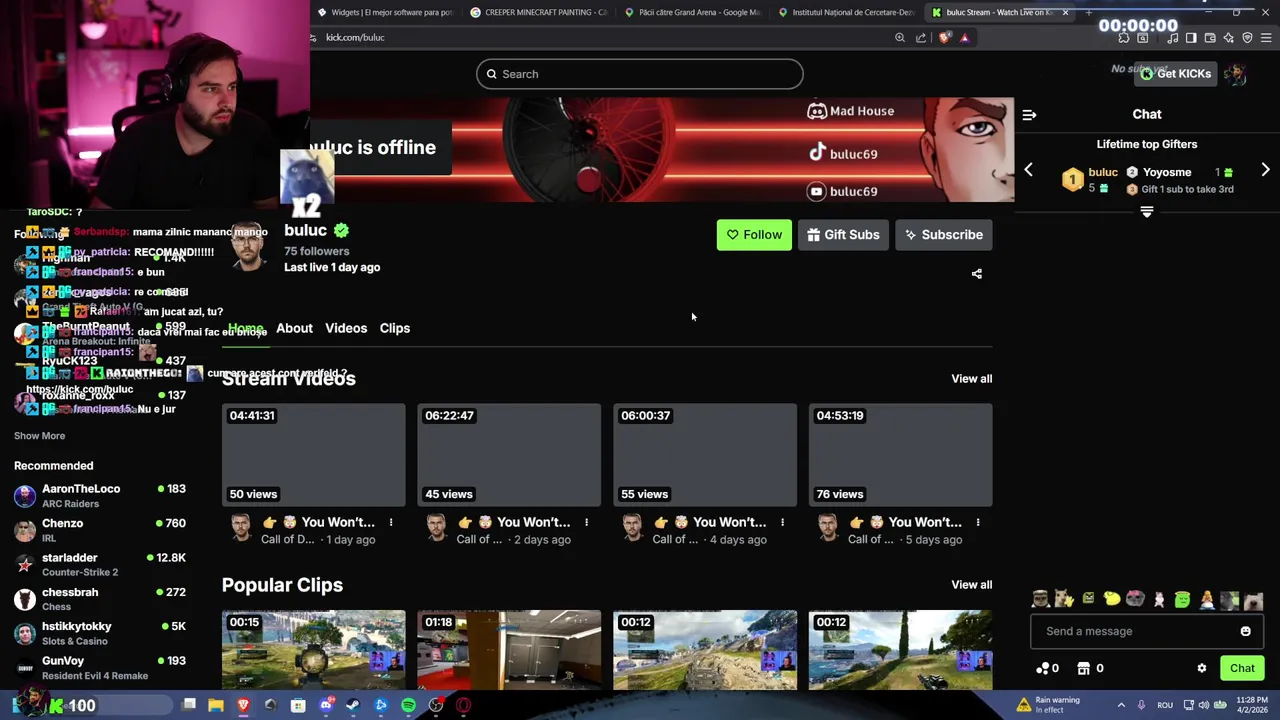Open options for 04:53:19 video
The height and width of the screenshot is (720, 1280).
pos(978,522)
